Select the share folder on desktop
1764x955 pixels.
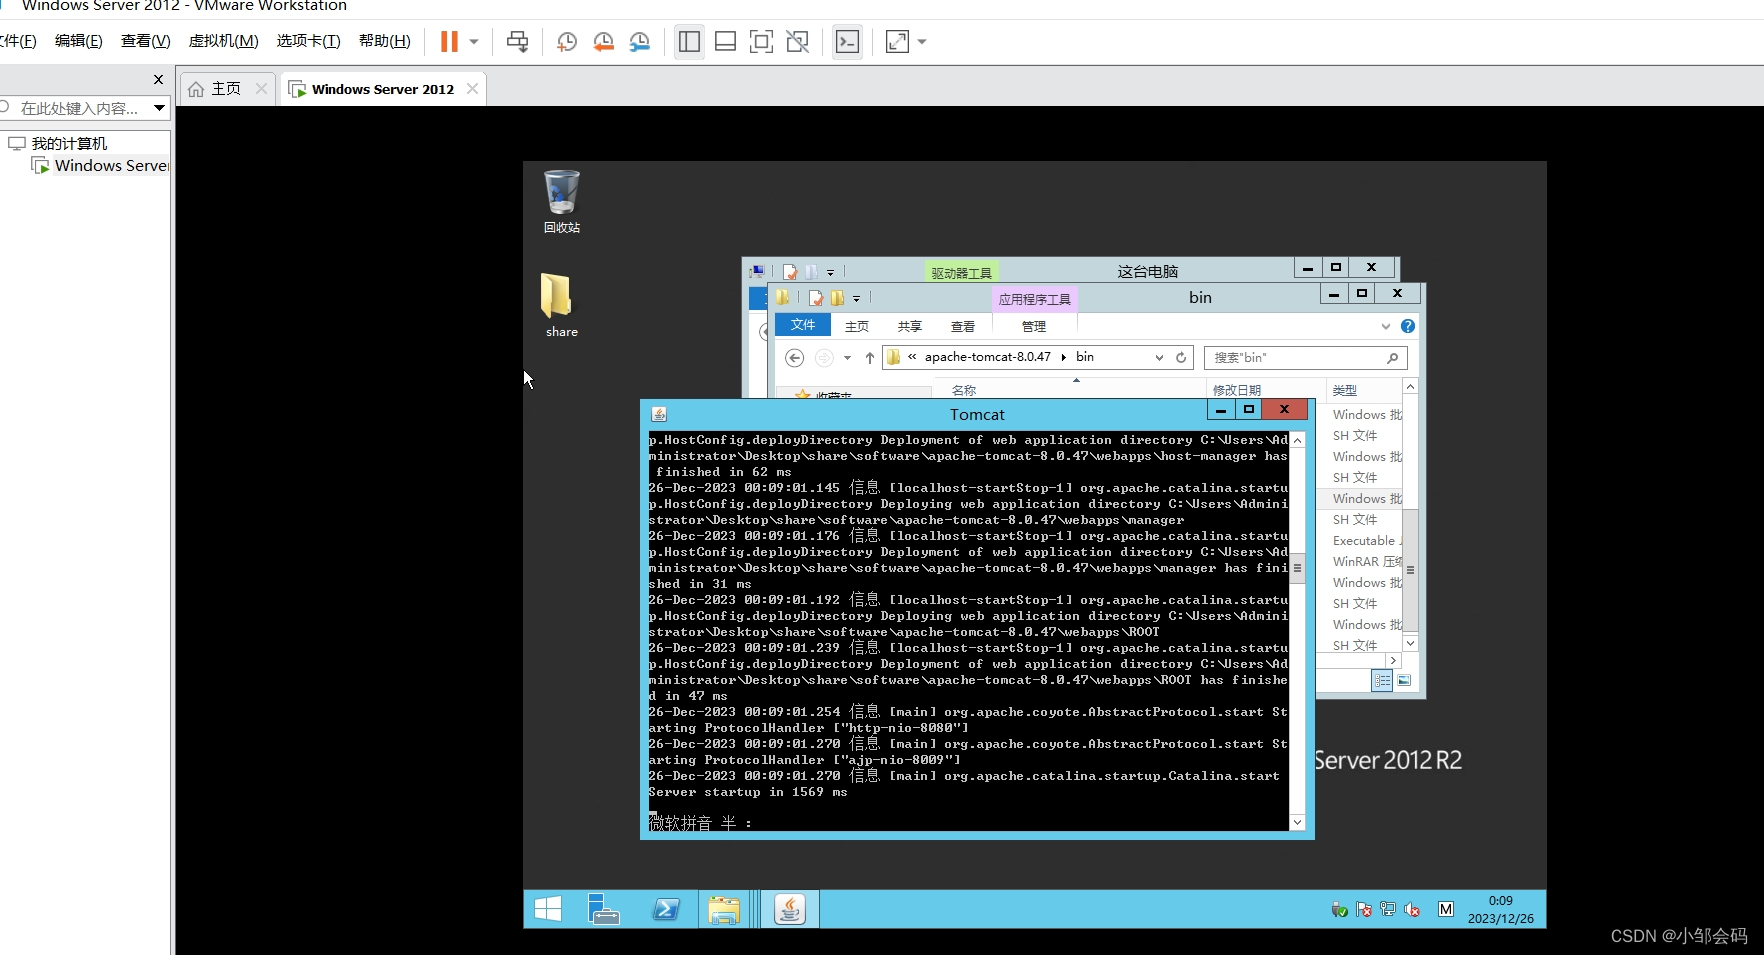click(562, 305)
